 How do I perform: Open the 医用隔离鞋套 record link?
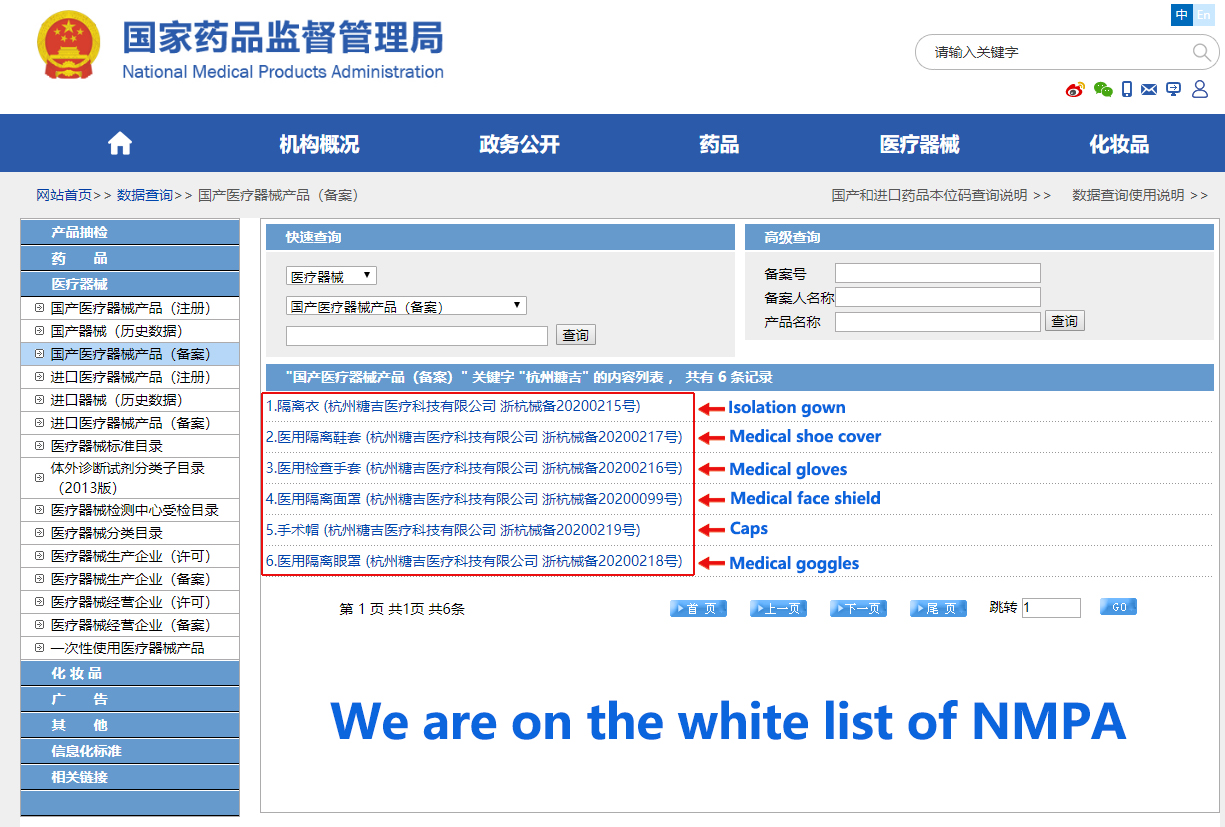pyautogui.click(x=474, y=437)
